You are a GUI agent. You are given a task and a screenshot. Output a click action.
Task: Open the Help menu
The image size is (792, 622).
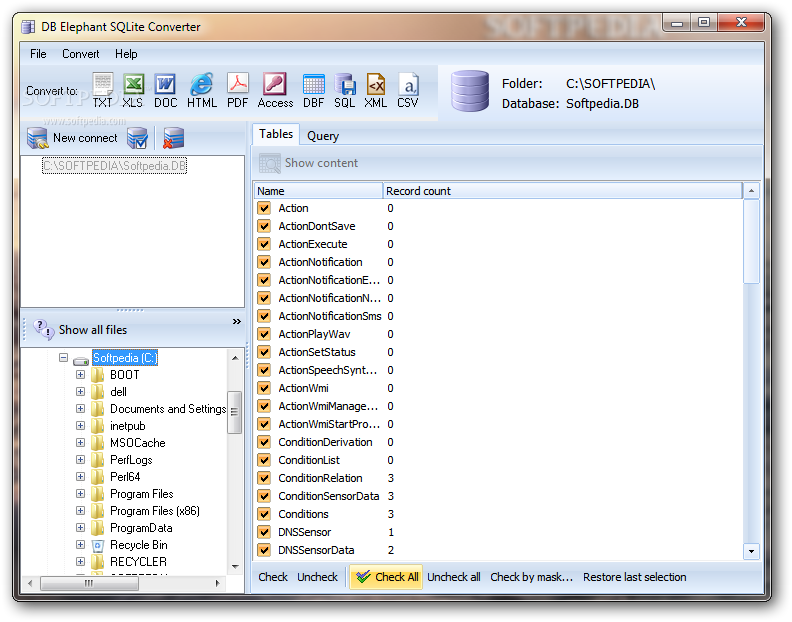point(126,54)
